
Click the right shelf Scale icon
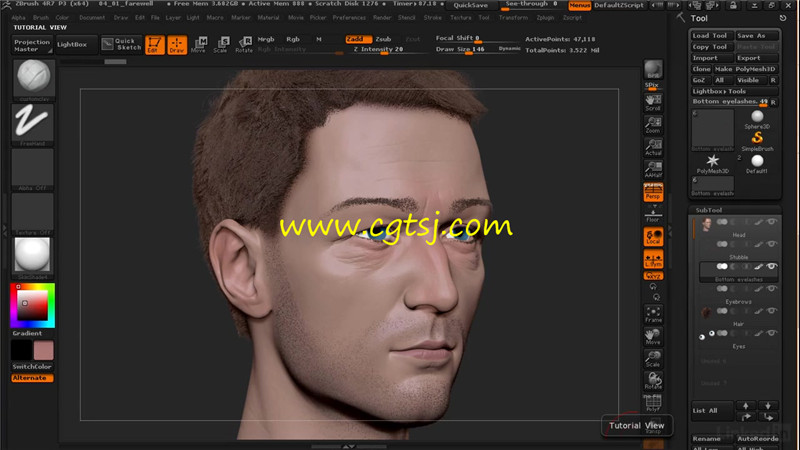[x=653, y=359]
